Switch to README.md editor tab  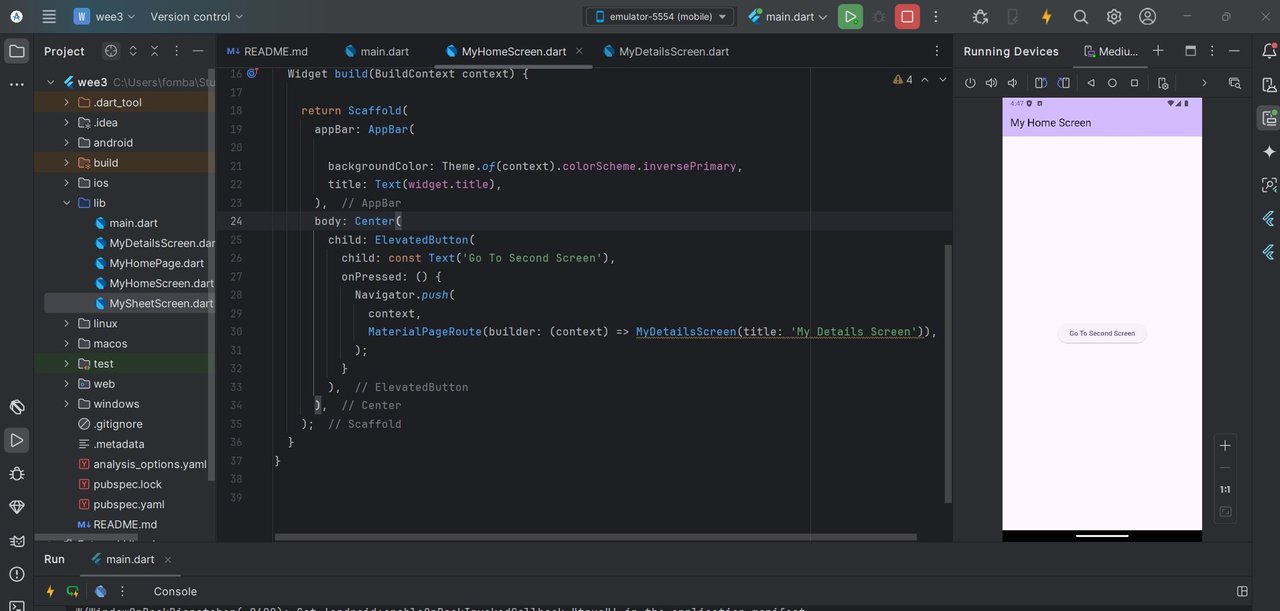(267, 51)
